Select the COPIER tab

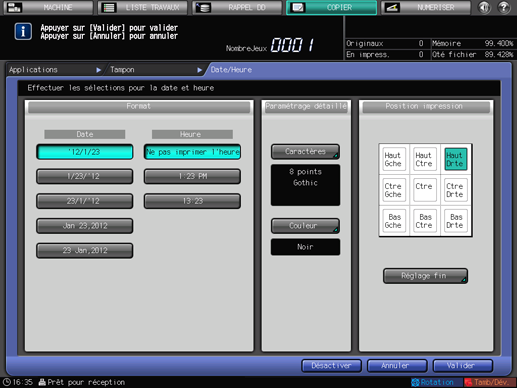click(331, 7)
